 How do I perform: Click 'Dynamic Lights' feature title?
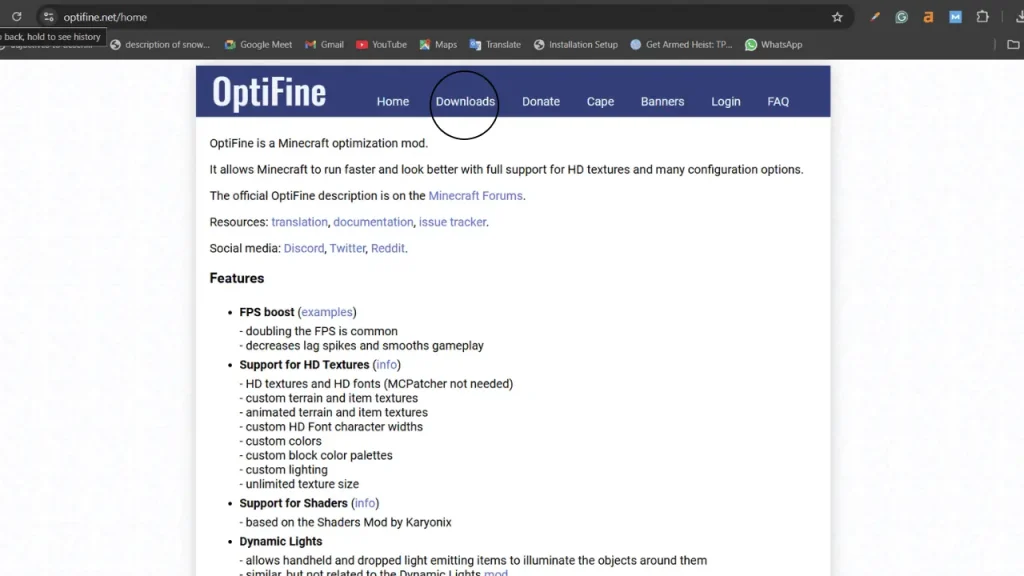tap(280, 541)
